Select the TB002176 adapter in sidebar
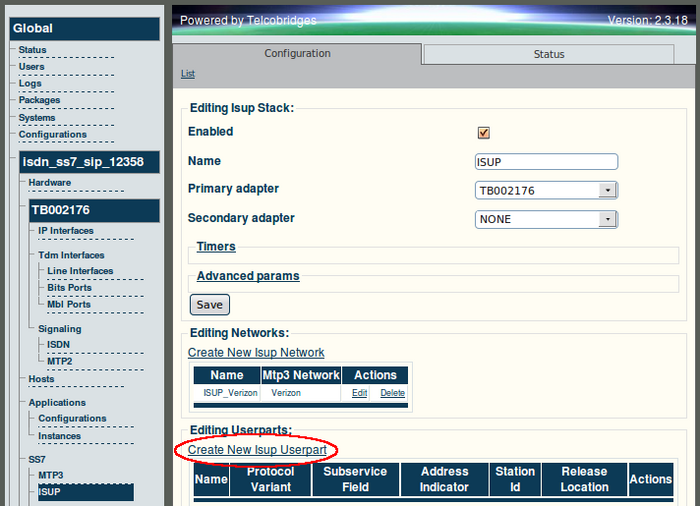700x506 pixels. pyautogui.click(x=60, y=210)
